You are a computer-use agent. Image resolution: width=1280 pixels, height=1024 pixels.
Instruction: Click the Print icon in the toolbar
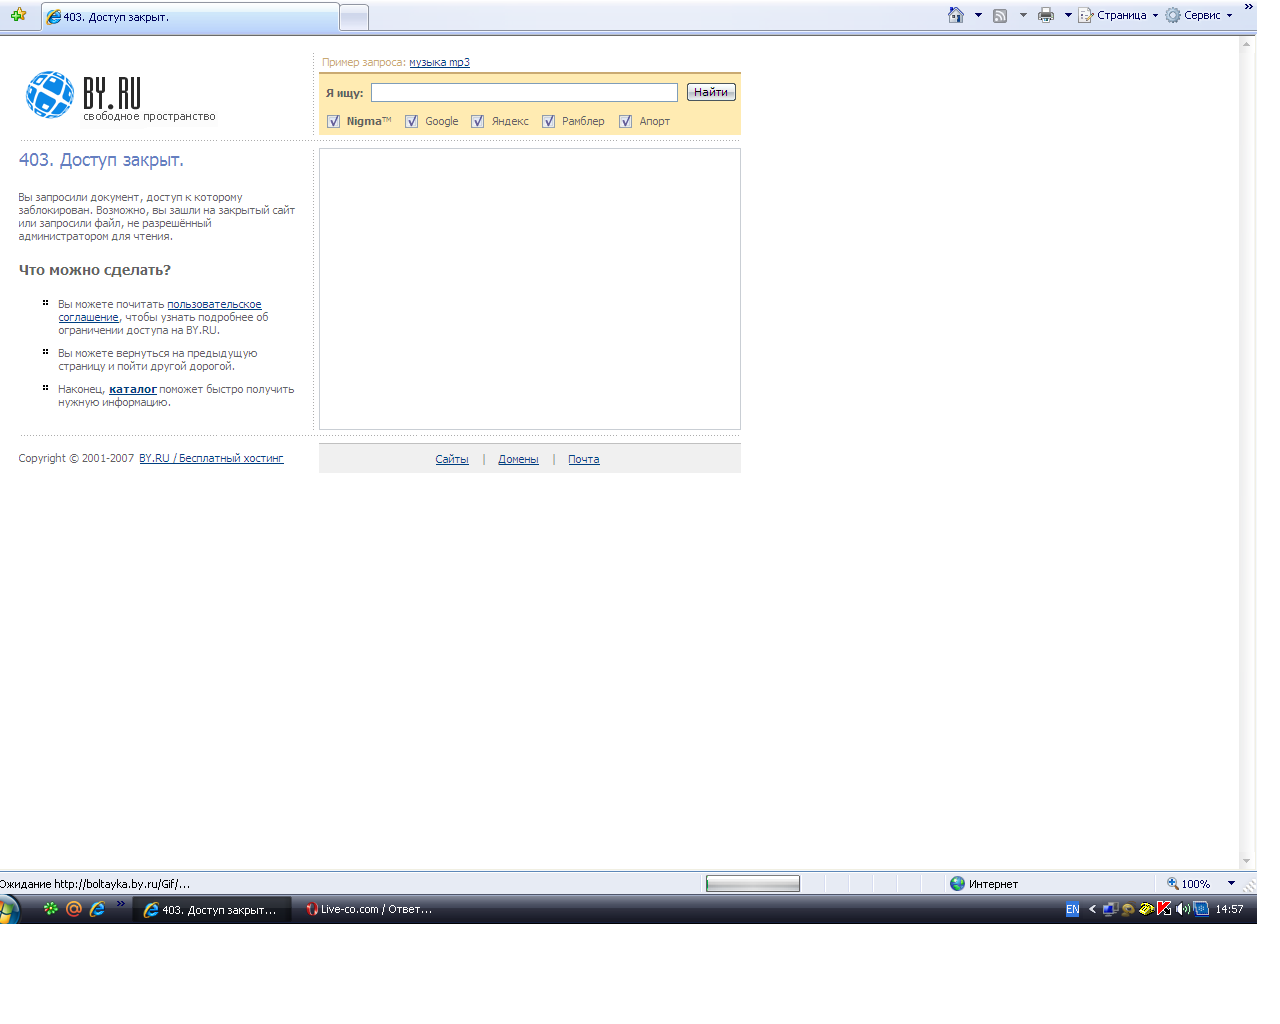click(x=1046, y=15)
